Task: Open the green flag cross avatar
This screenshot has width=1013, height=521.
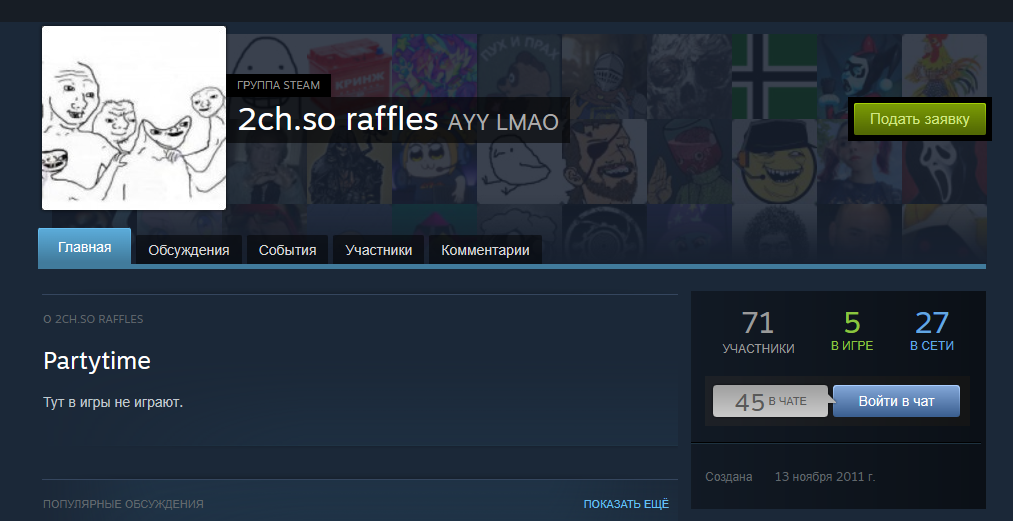Action: (774, 76)
